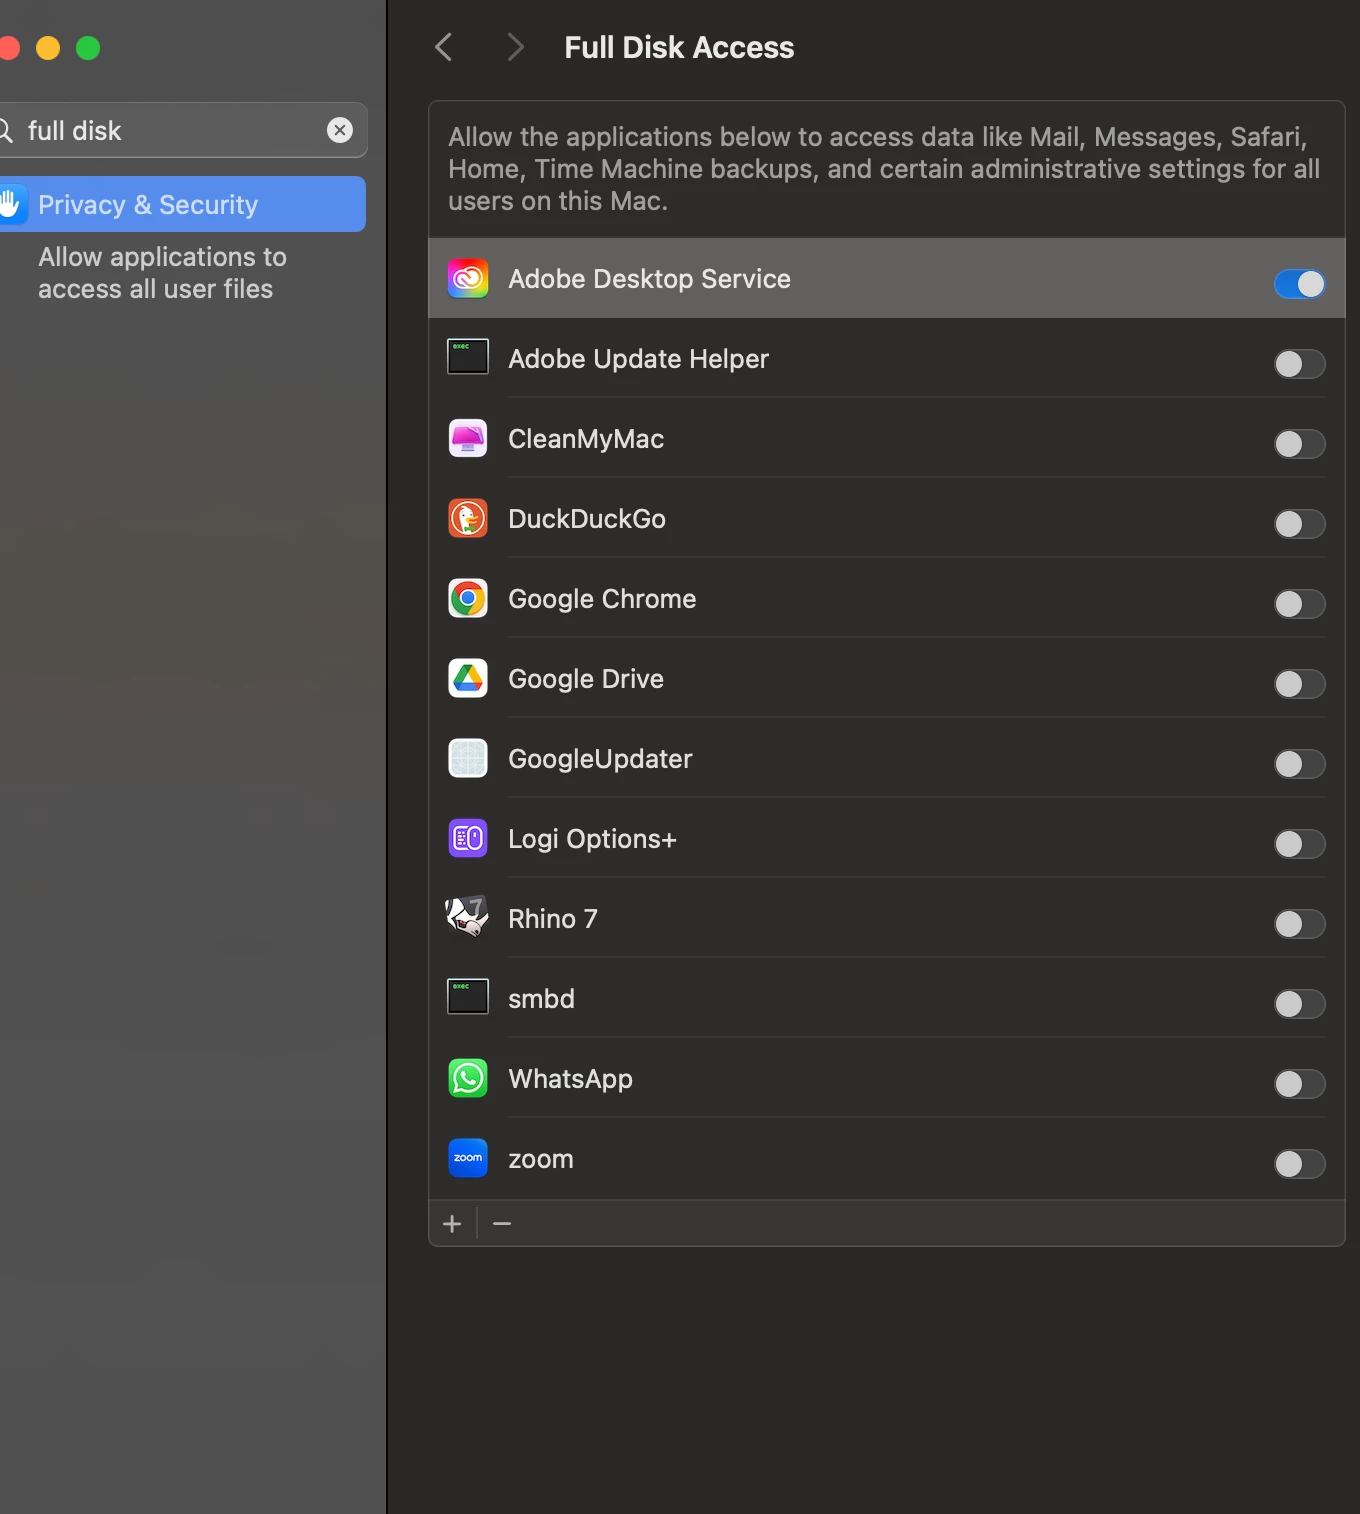This screenshot has height=1514, width=1360.
Task: Add an application with the plus button
Action: click(452, 1224)
